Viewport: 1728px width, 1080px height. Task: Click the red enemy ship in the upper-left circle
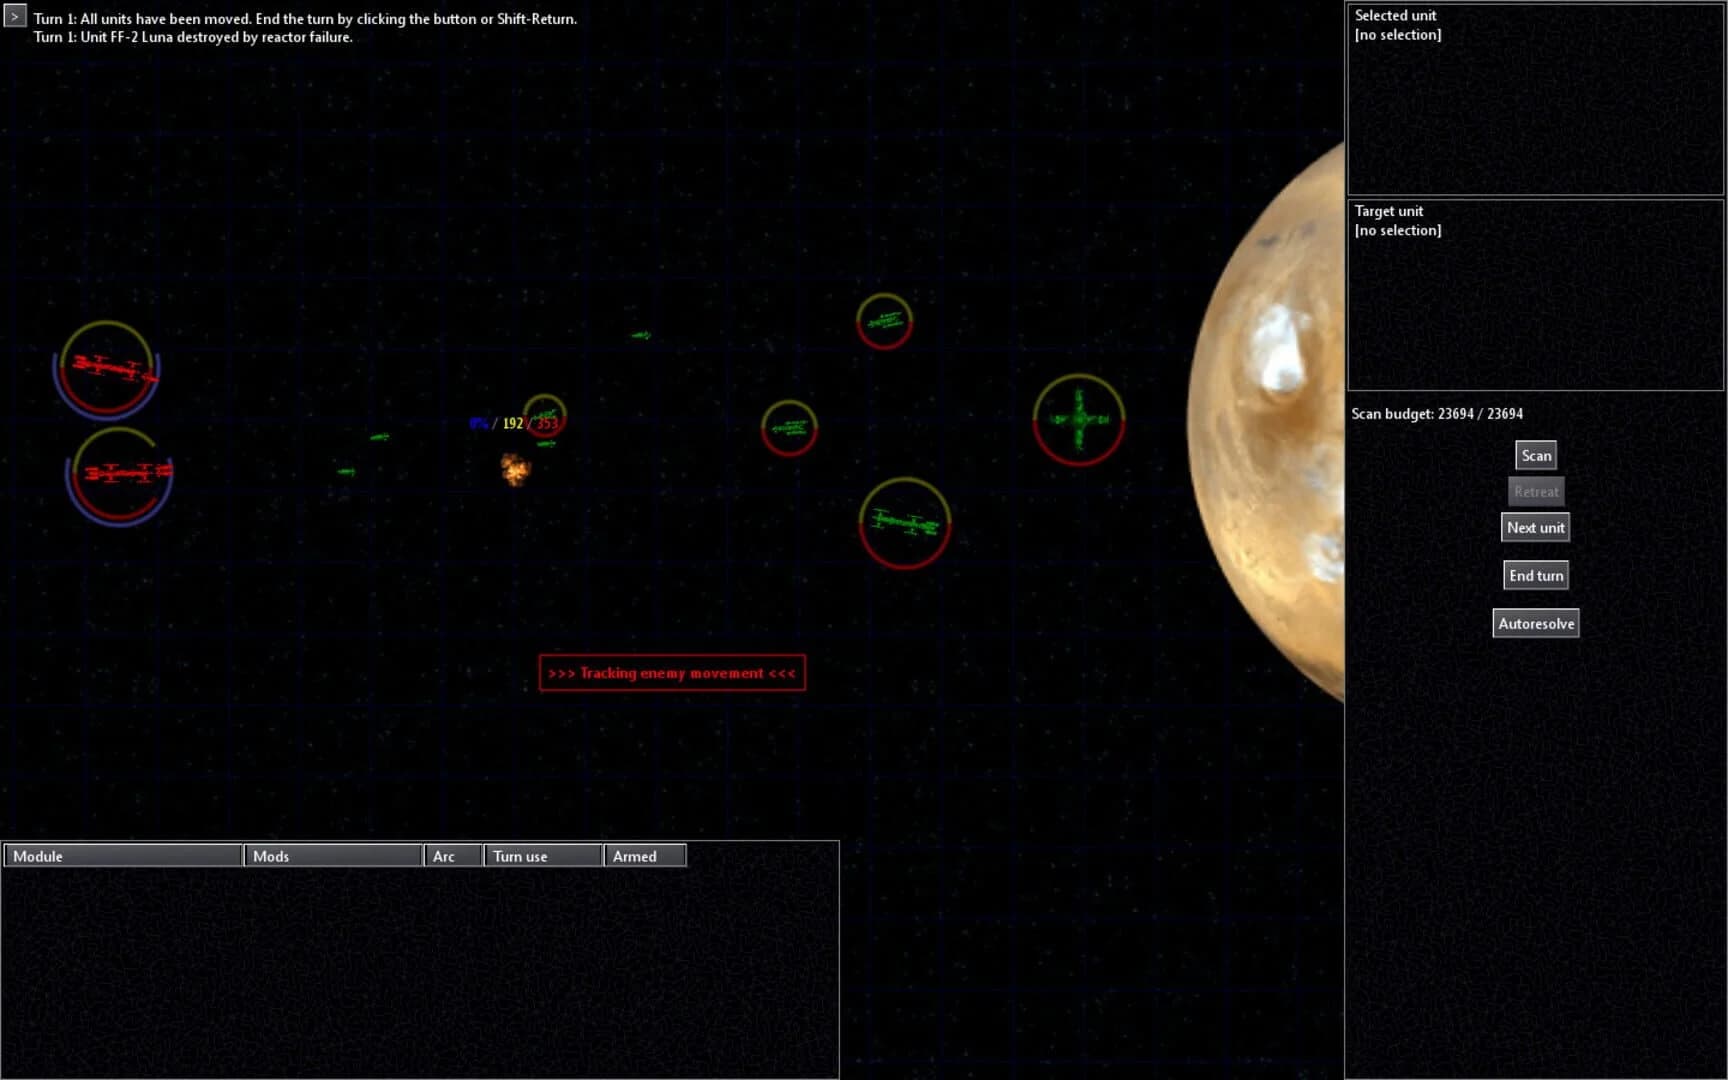(x=110, y=368)
